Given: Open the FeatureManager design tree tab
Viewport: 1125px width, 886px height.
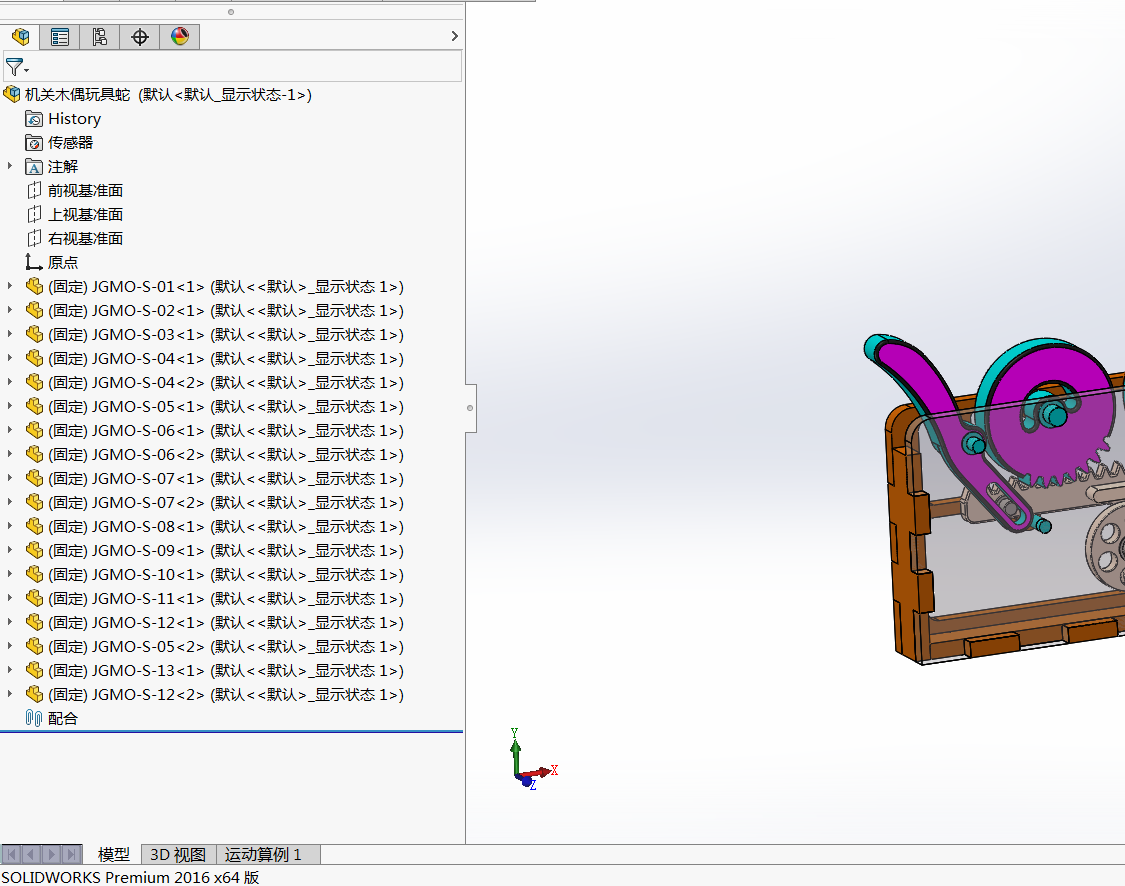Looking at the screenshot, I should tap(20, 37).
